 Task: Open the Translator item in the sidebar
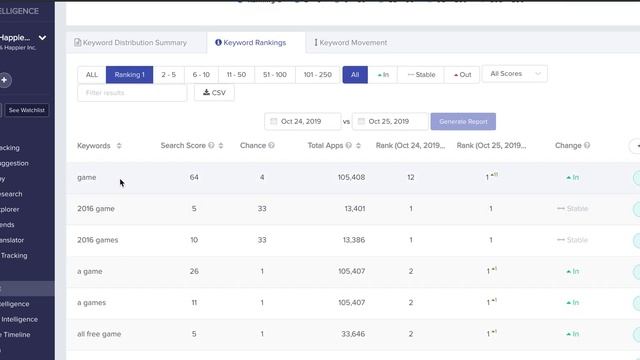12,240
